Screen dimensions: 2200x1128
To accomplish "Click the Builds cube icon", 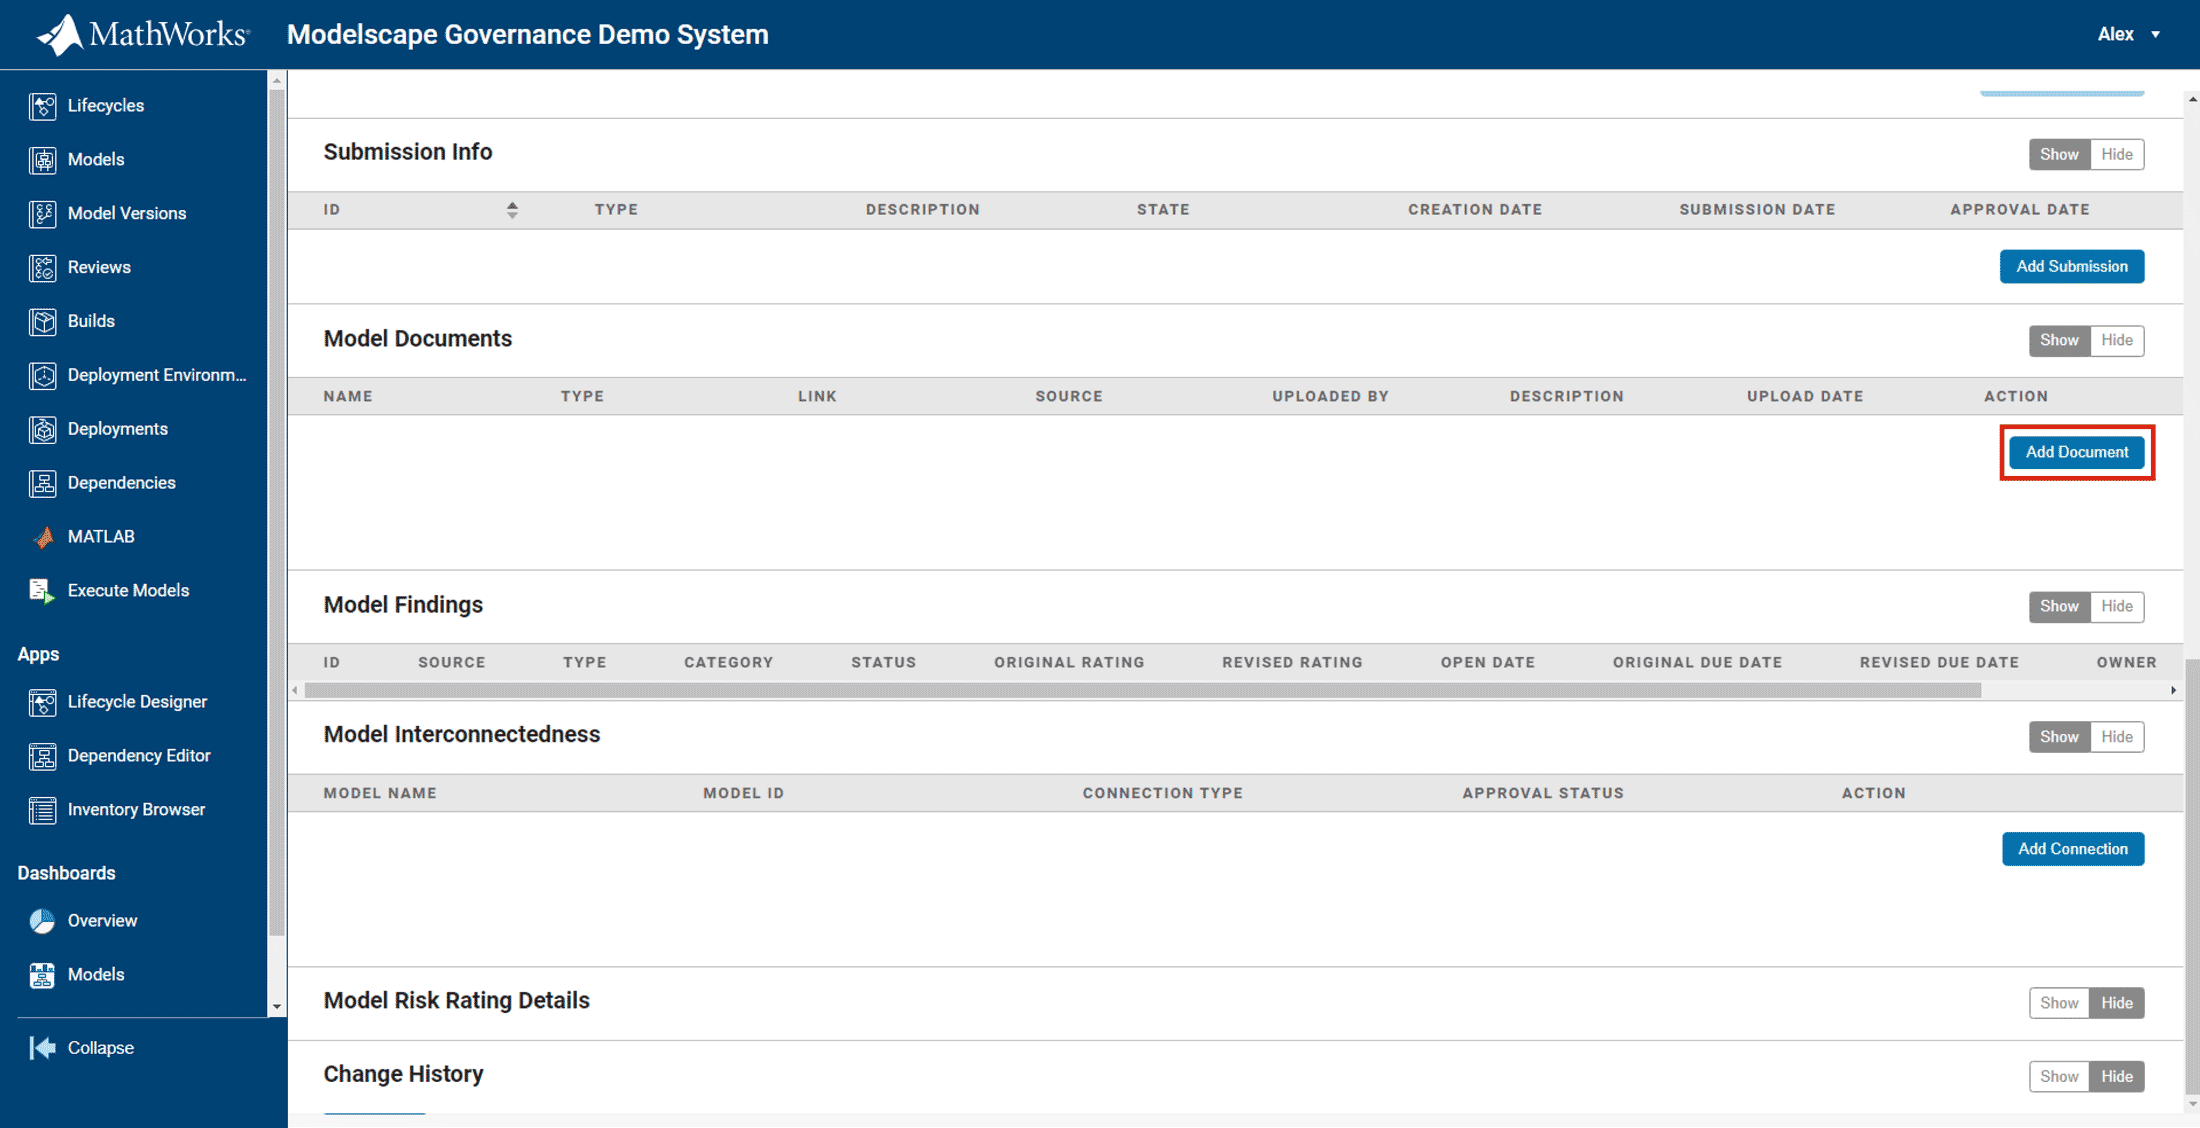I will [42, 321].
